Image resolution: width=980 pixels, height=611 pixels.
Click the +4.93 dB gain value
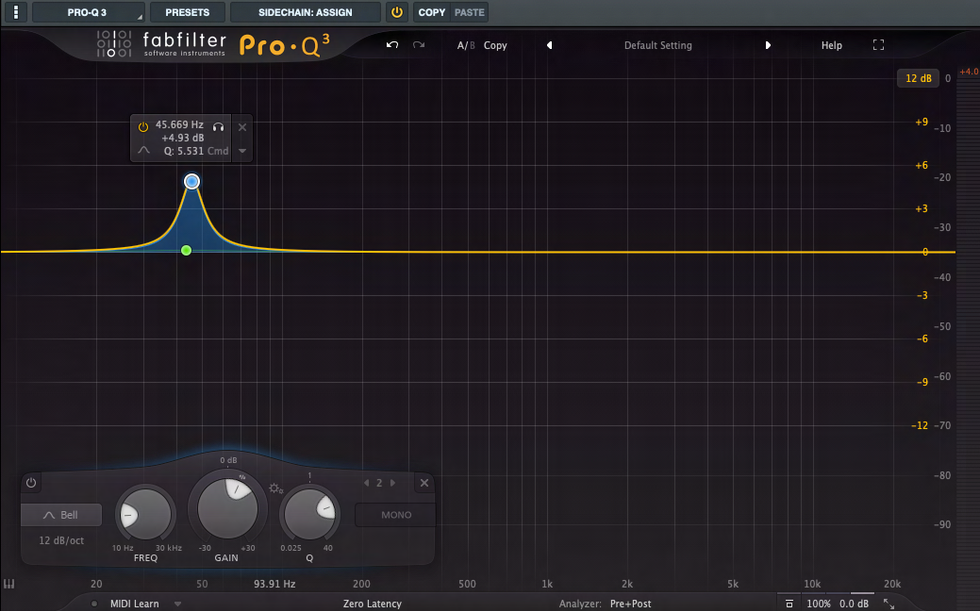coord(182,138)
